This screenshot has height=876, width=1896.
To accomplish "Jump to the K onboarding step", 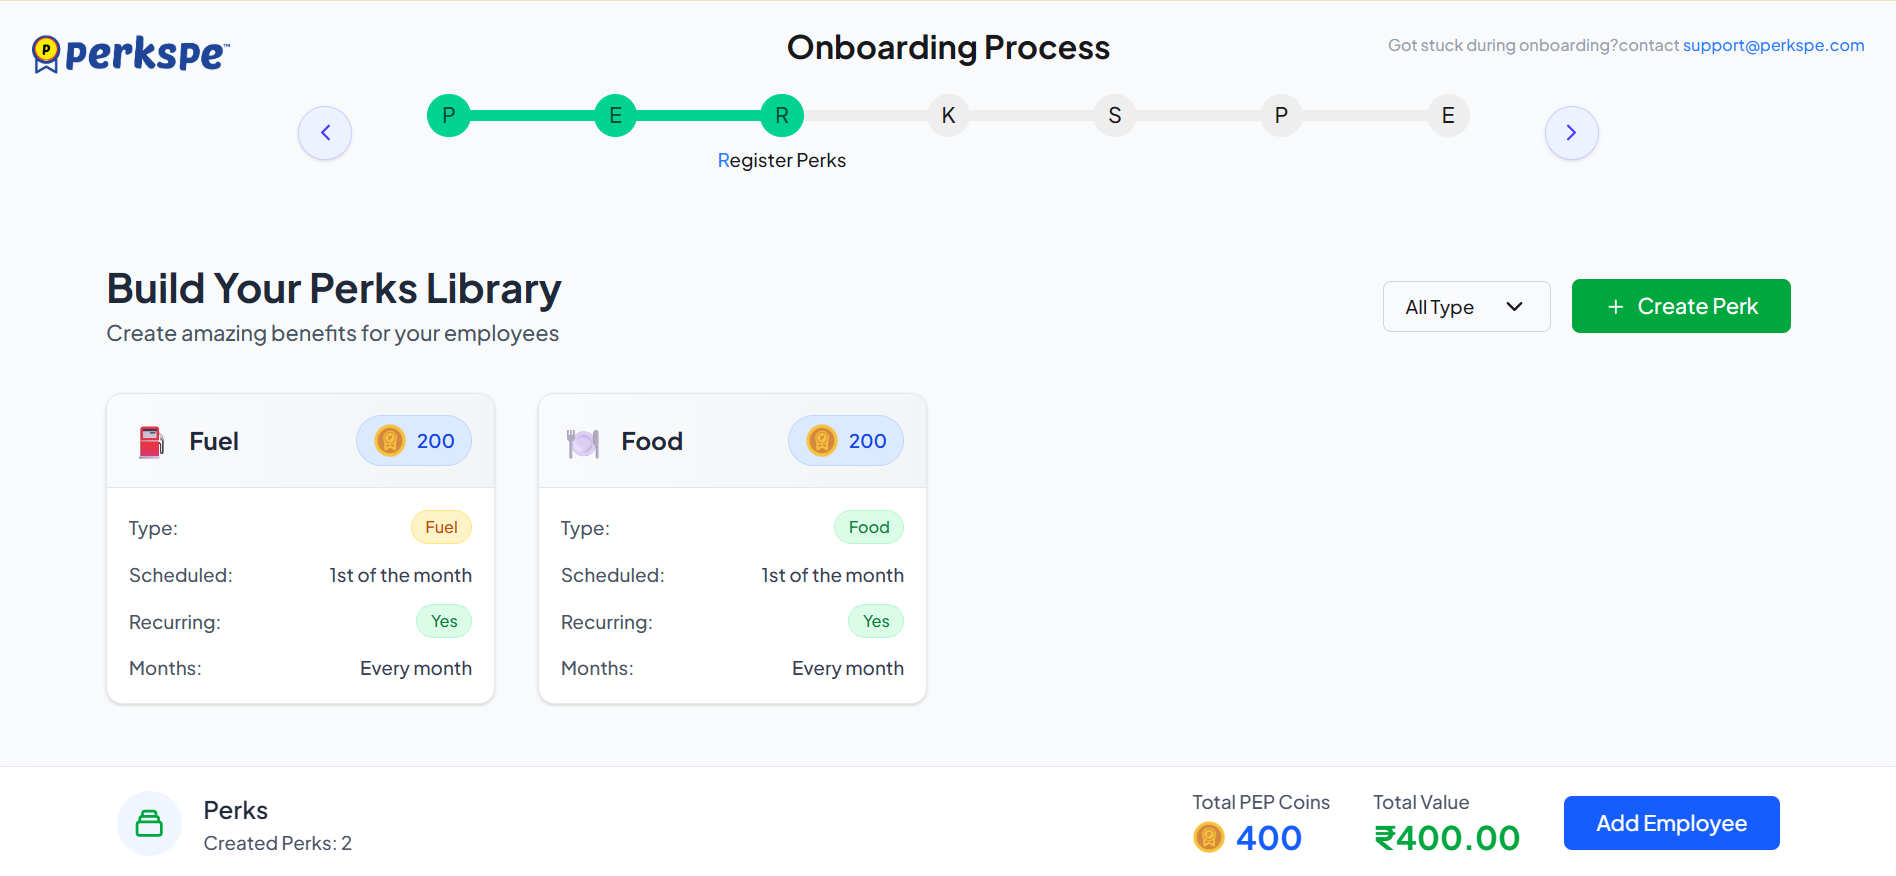I will [948, 116].
